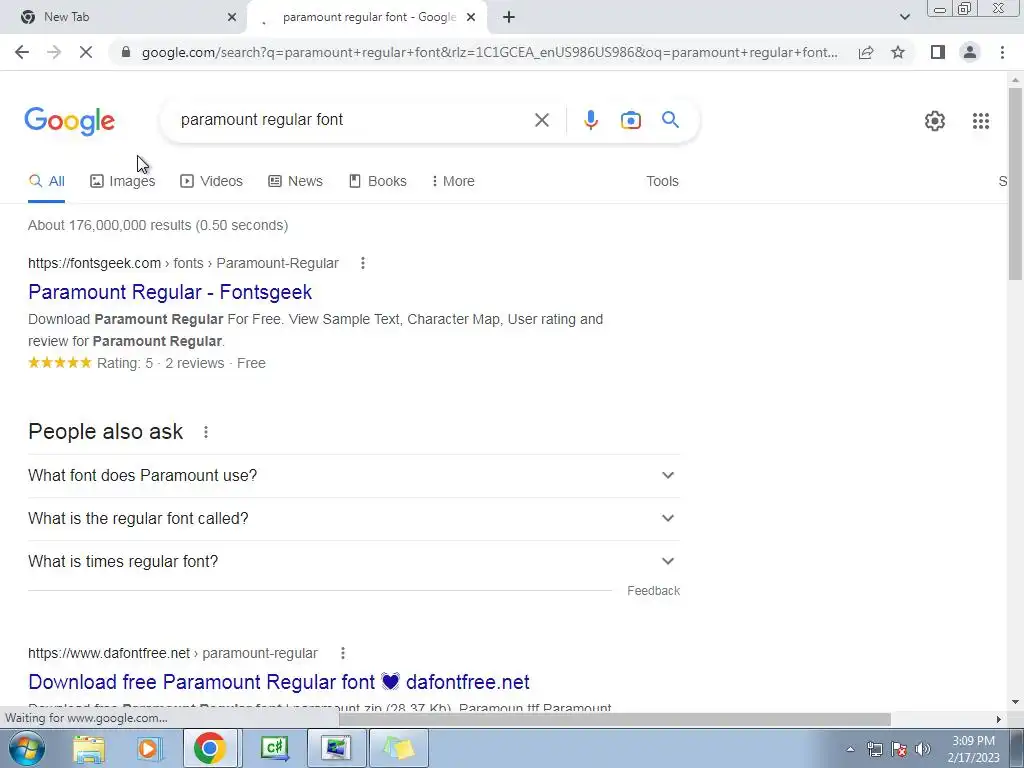Open more options for Fontsgeek result
The width and height of the screenshot is (1024, 768).
[x=362, y=263]
